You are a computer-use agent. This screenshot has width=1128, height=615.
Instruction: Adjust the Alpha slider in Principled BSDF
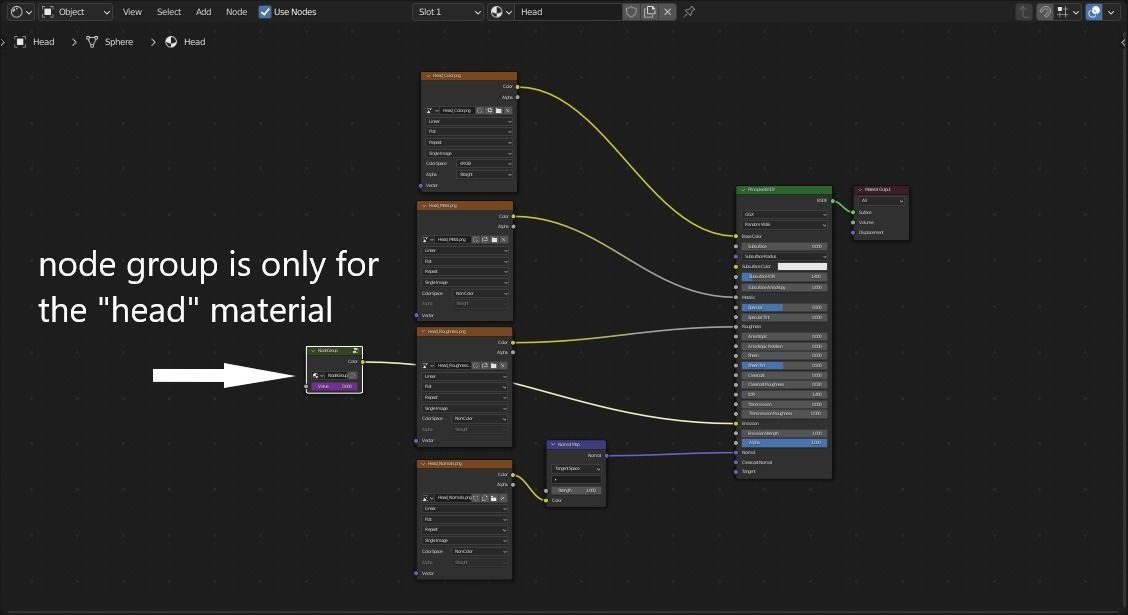[784, 443]
